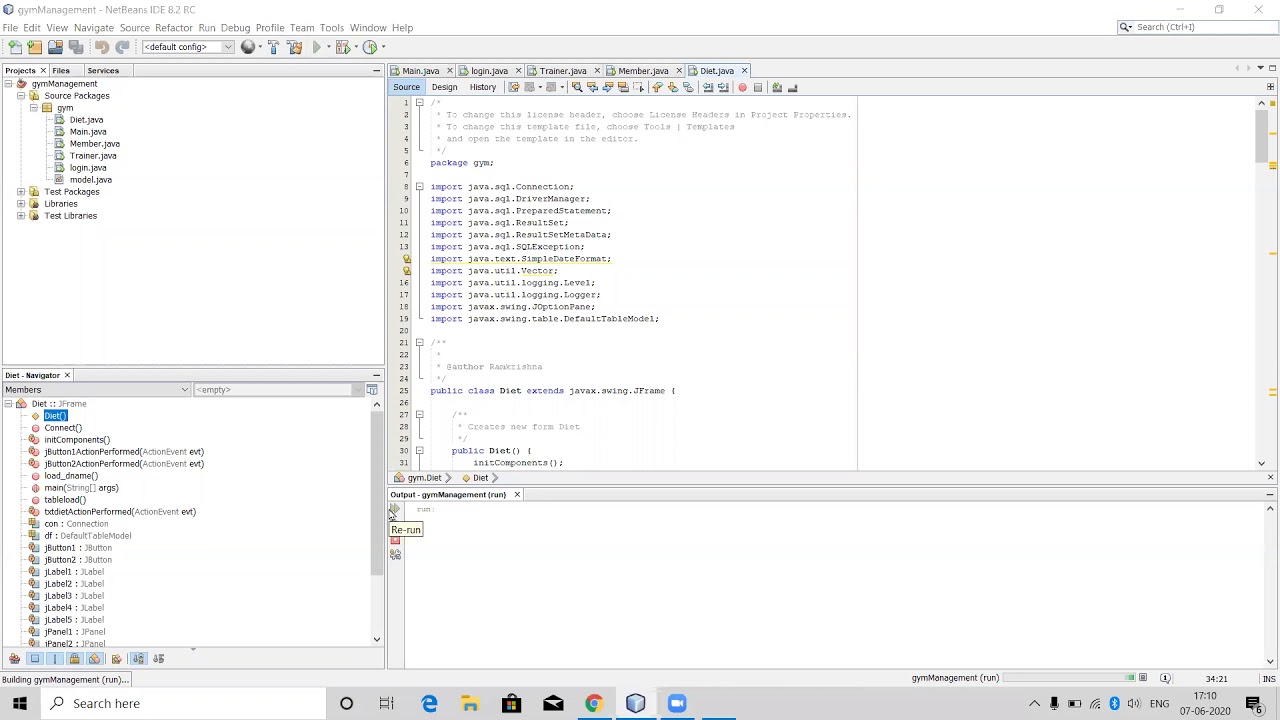Viewport: 1280px width, 720px height.
Task: Click the NetBeans cube icon in taskbar
Action: 635,703
